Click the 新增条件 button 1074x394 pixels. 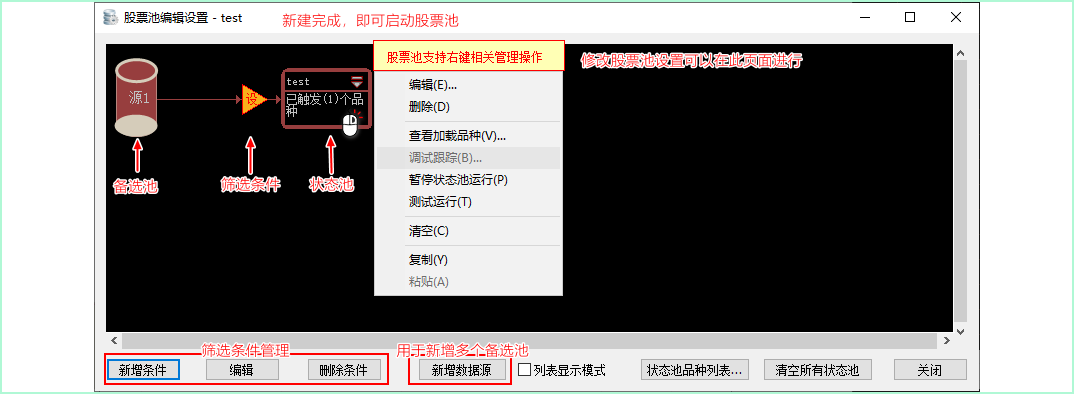[142, 370]
